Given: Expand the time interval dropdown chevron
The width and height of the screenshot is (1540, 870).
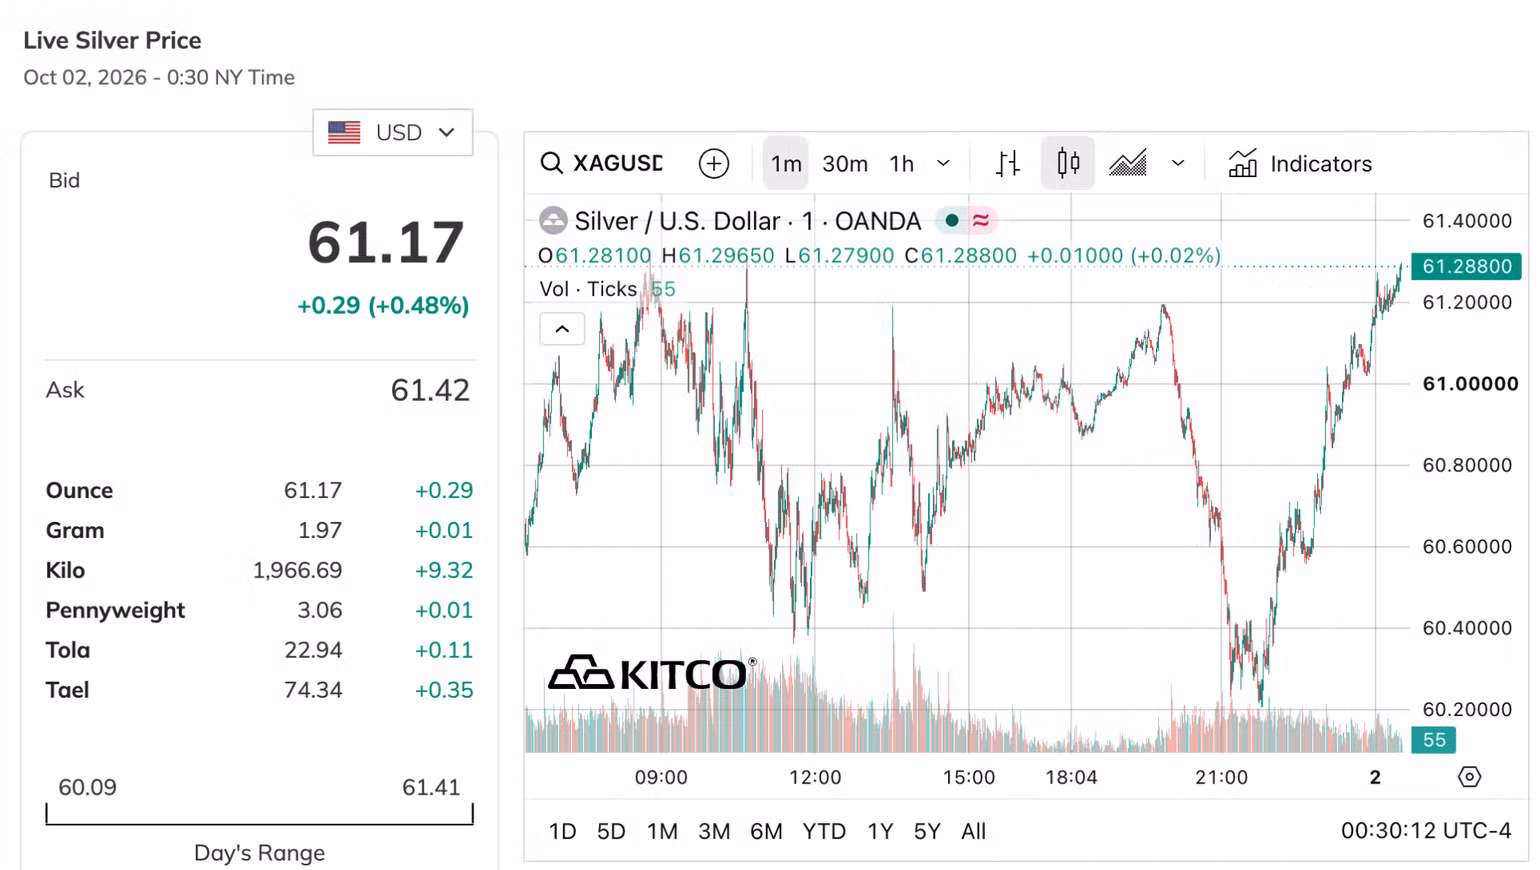Looking at the screenshot, I should point(943,163).
